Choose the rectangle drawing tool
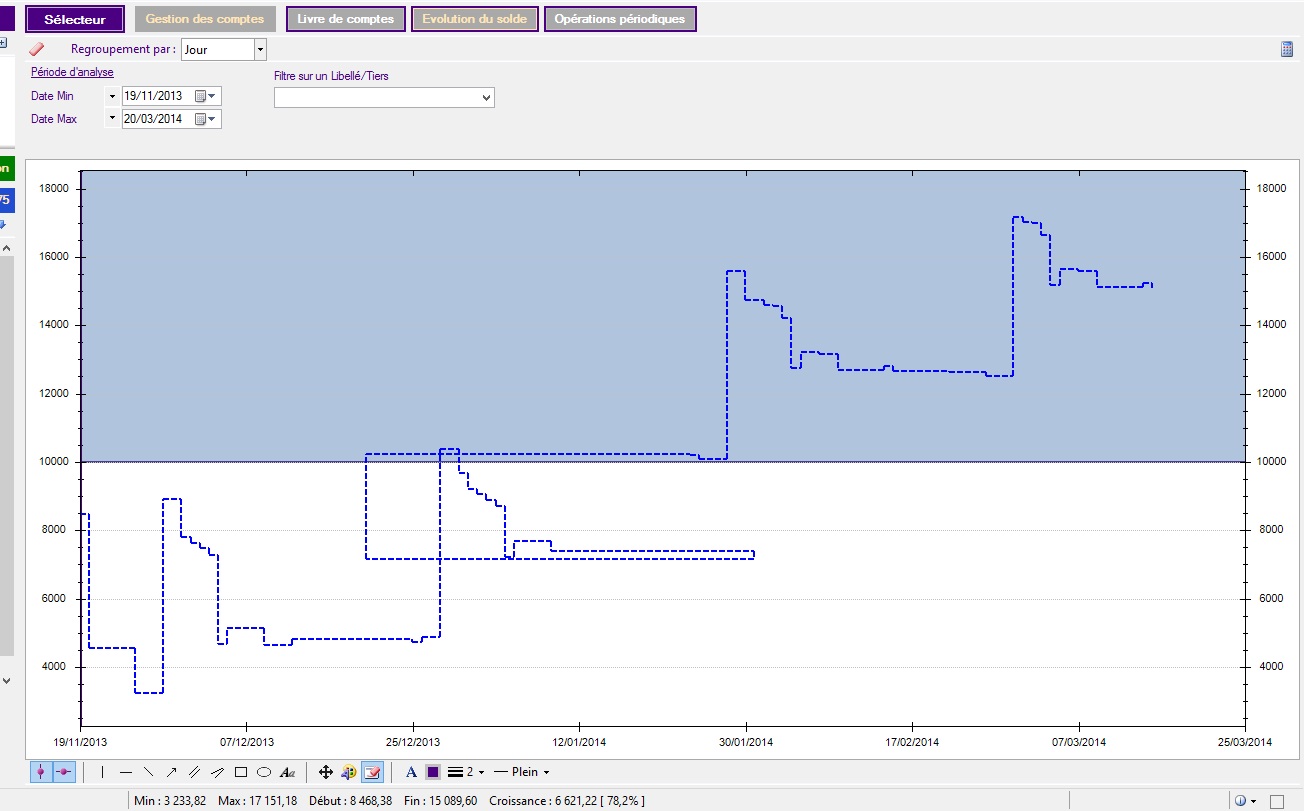This screenshot has height=811, width=1305. (x=241, y=772)
